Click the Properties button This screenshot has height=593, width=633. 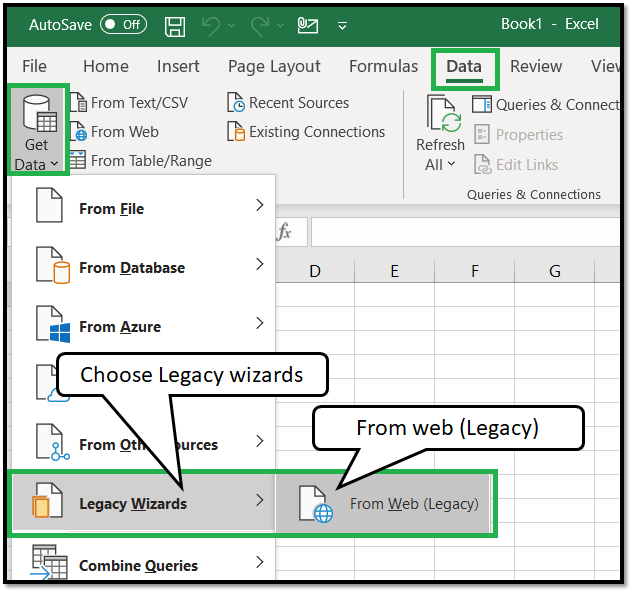coord(518,134)
